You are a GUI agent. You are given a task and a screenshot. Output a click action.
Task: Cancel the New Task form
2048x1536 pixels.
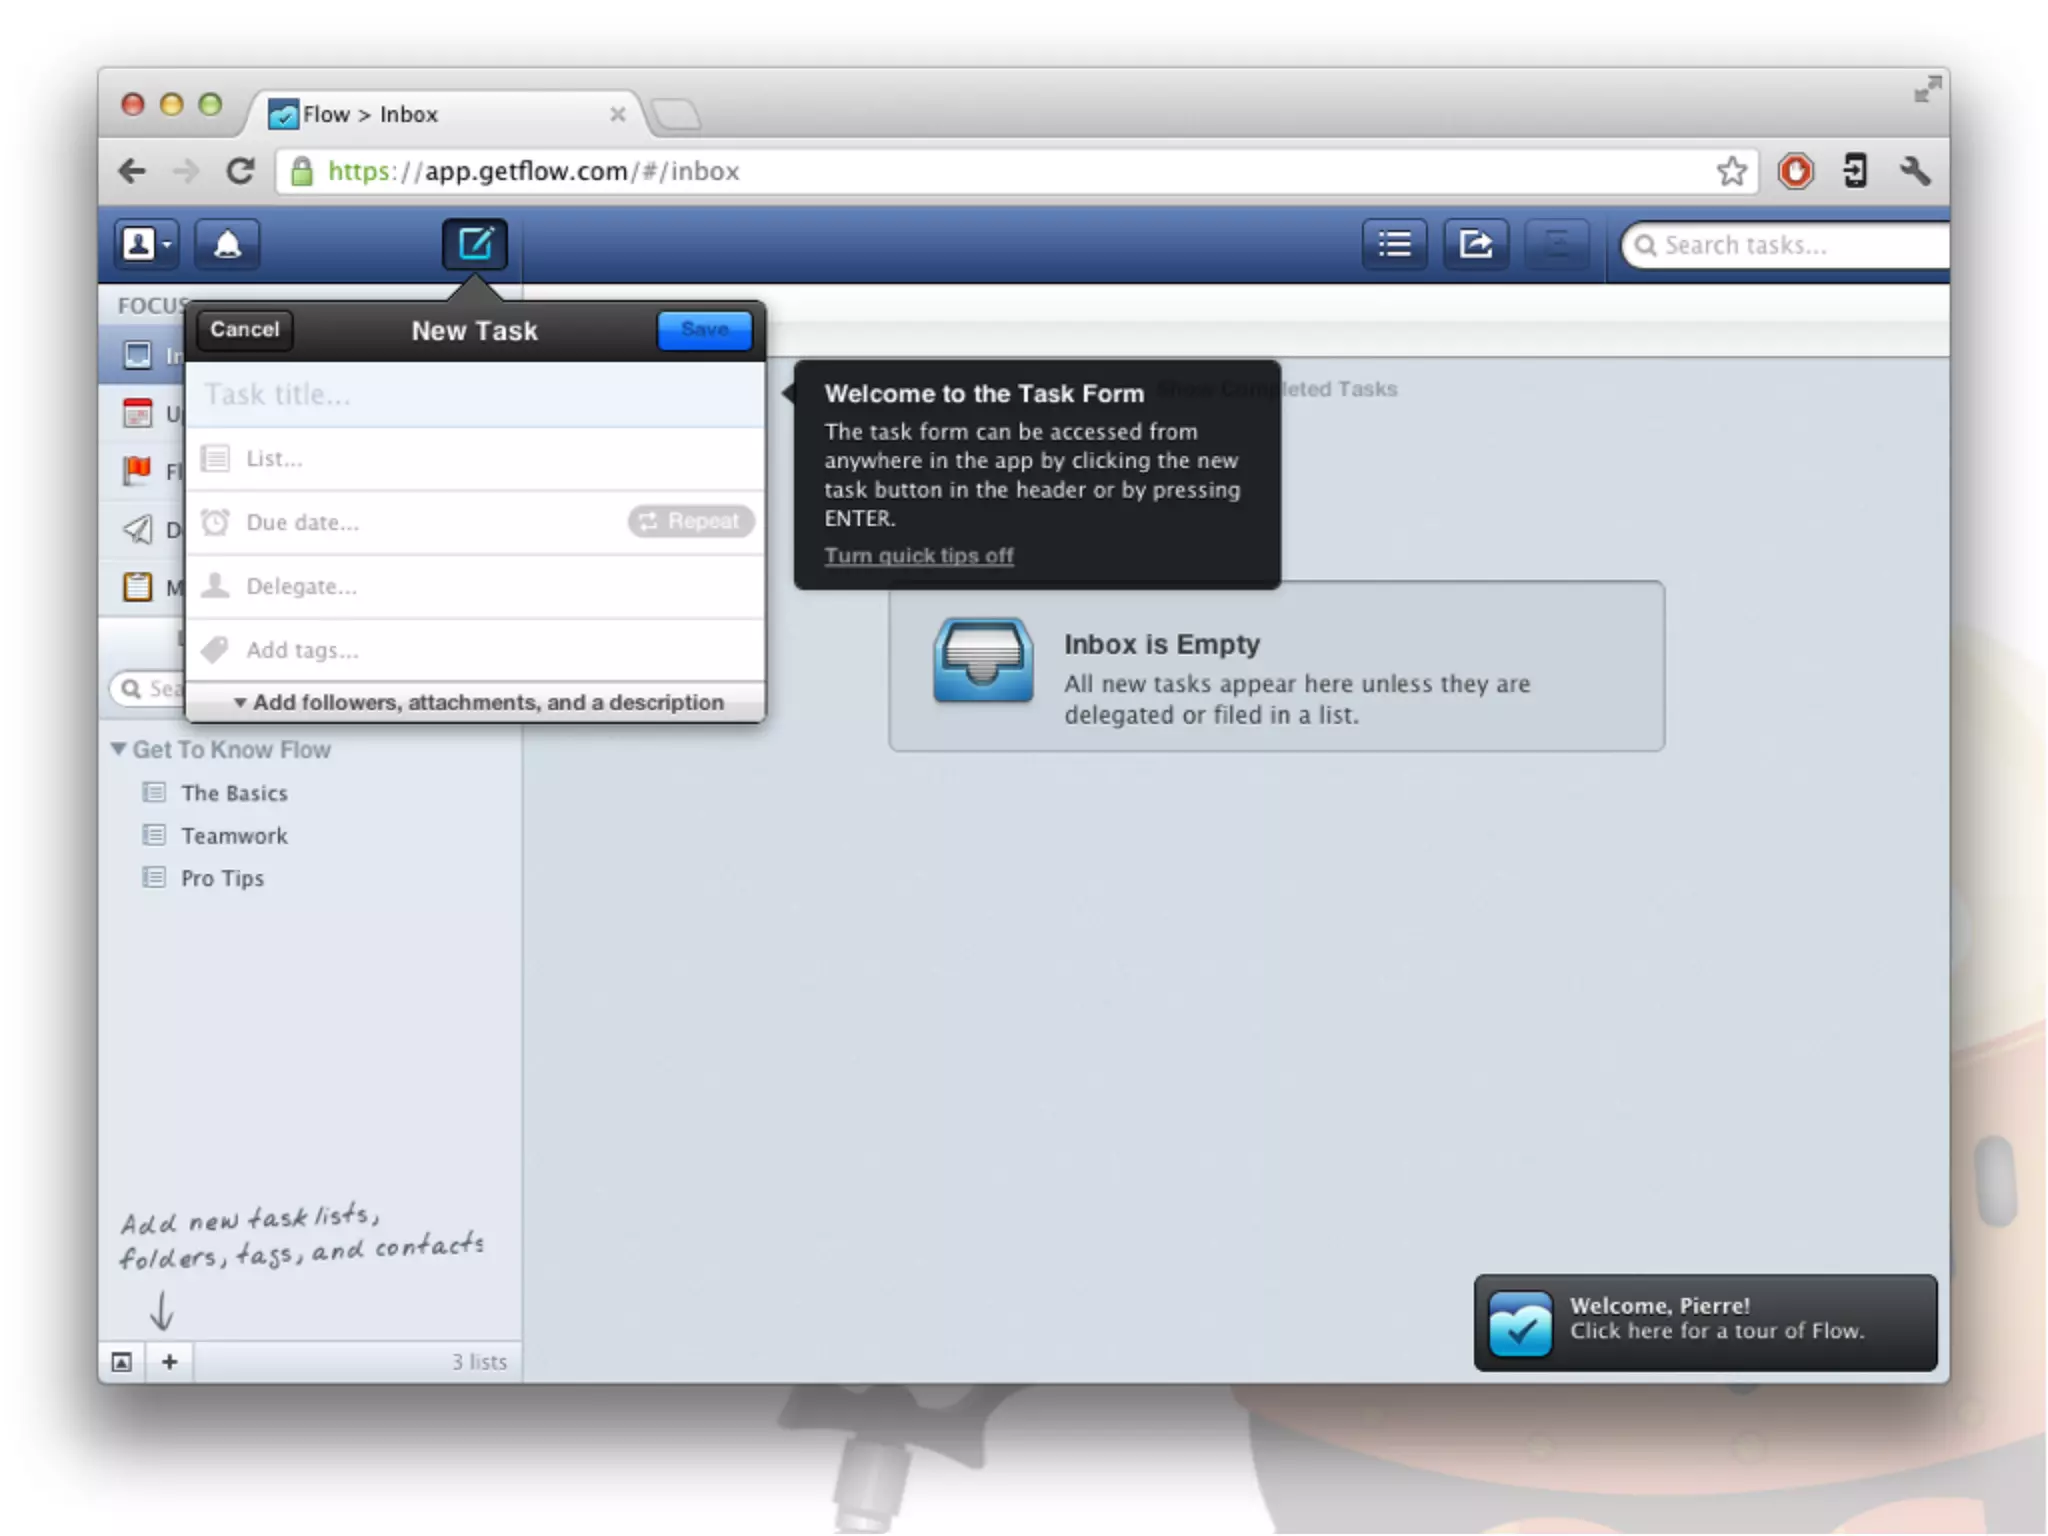tap(244, 330)
